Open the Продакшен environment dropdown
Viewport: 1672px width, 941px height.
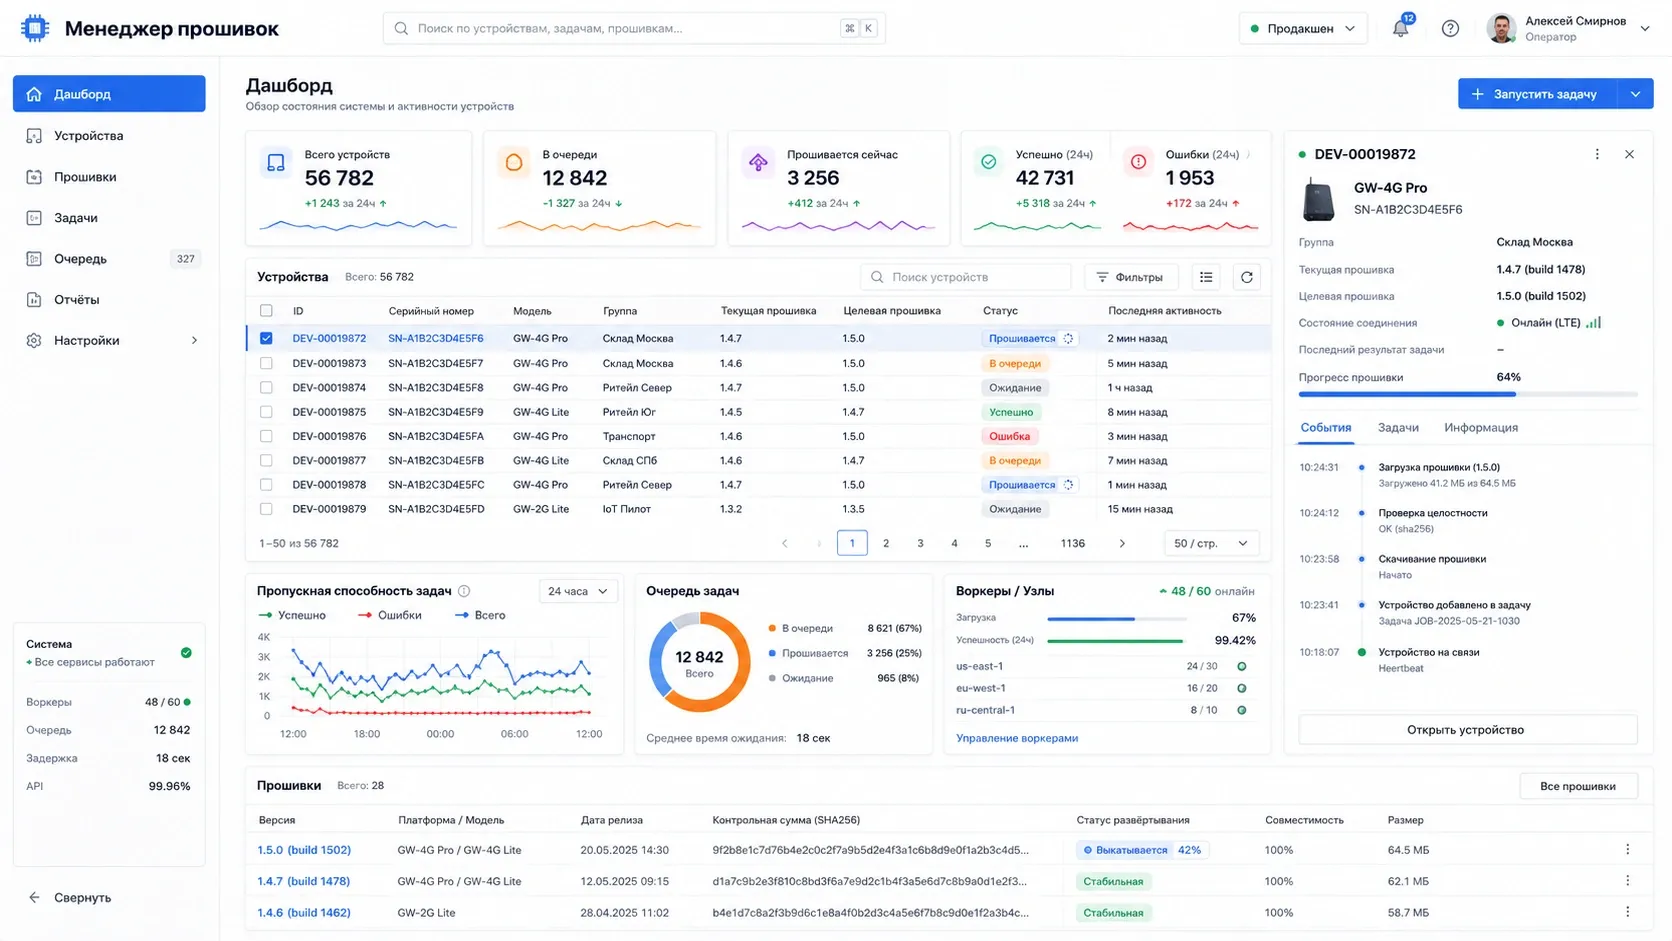(1303, 28)
